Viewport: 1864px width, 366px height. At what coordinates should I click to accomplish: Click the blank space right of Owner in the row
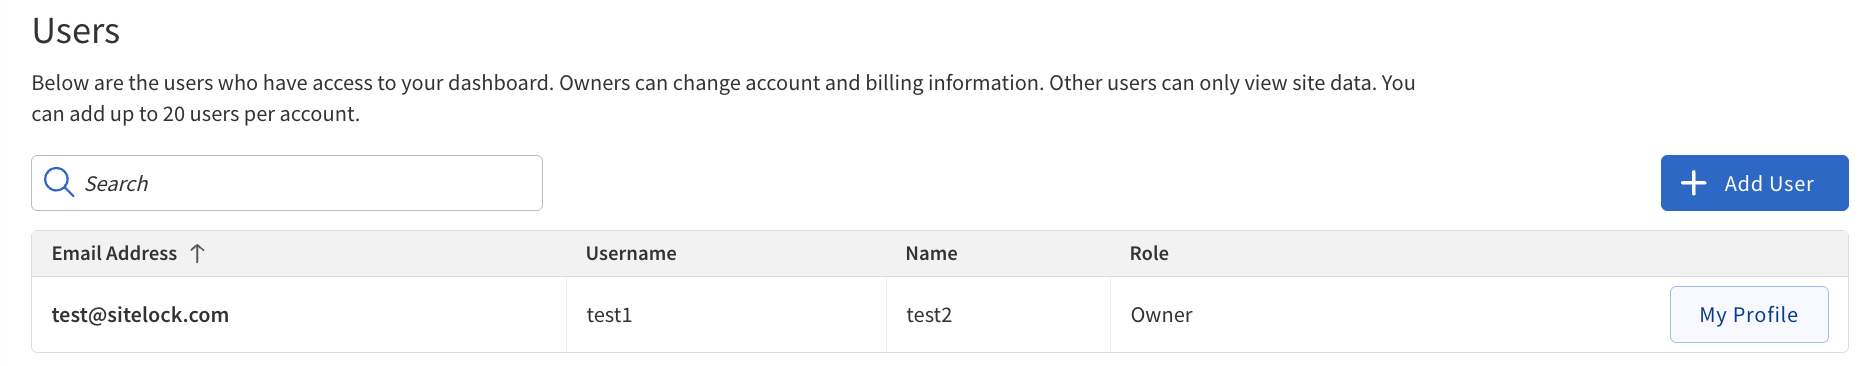tap(1430, 314)
